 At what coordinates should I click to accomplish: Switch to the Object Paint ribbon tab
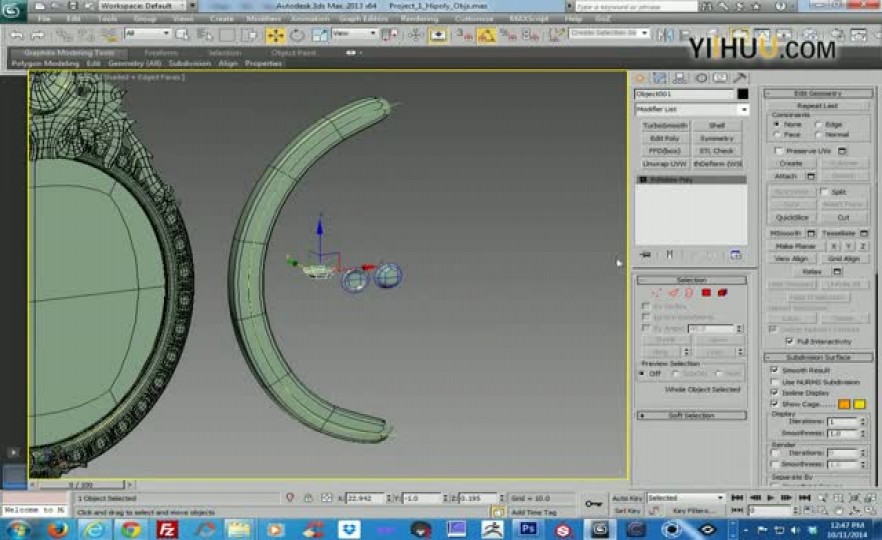tap(294, 53)
